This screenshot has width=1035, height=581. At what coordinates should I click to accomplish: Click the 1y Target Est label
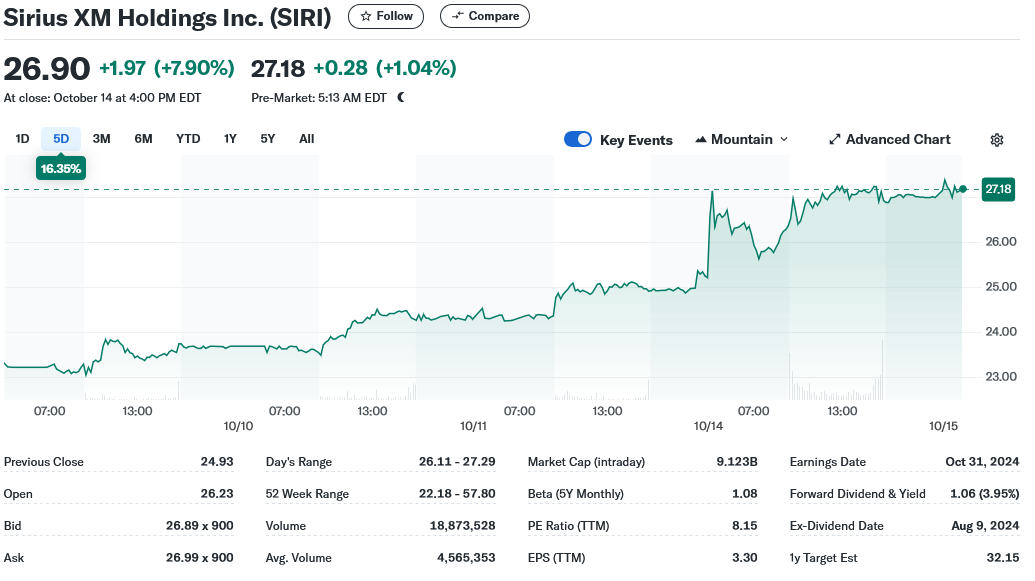[823, 558]
